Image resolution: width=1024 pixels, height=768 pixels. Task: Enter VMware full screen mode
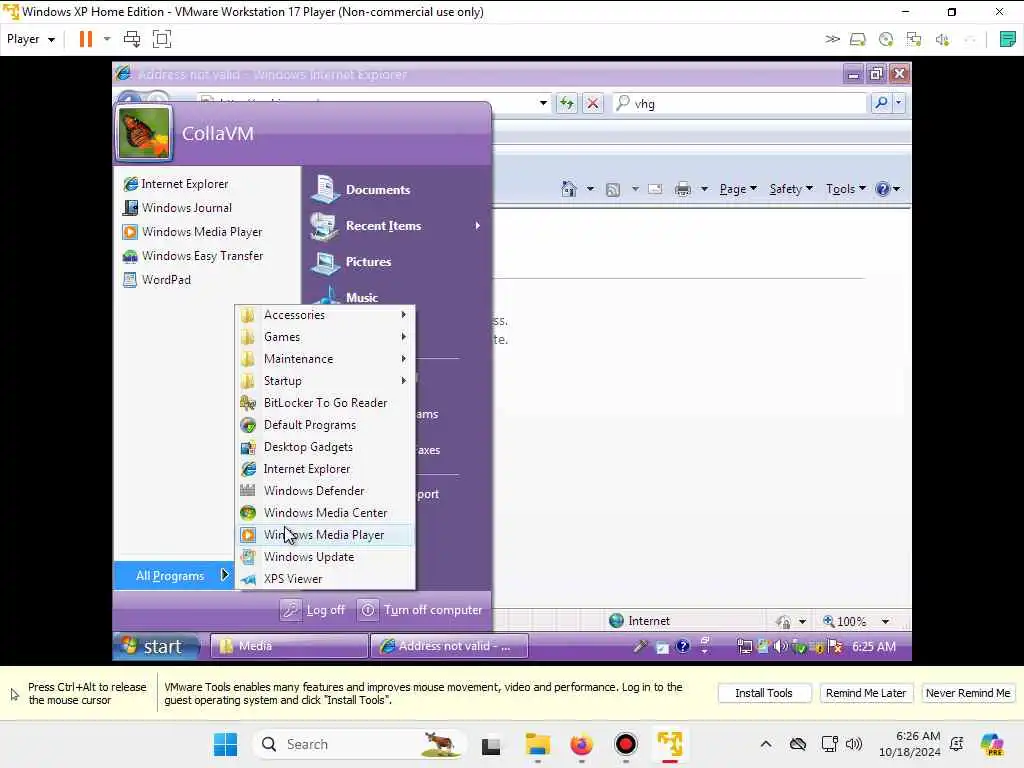click(162, 39)
